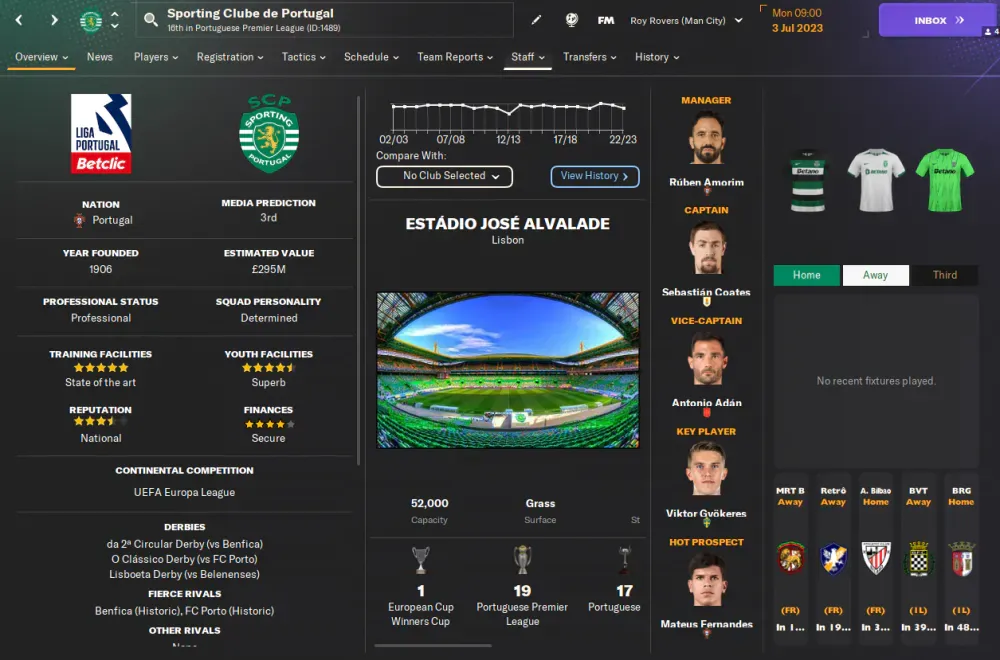Select the white away kit shirt
This screenshot has height=660, width=1000.
tap(876, 180)
